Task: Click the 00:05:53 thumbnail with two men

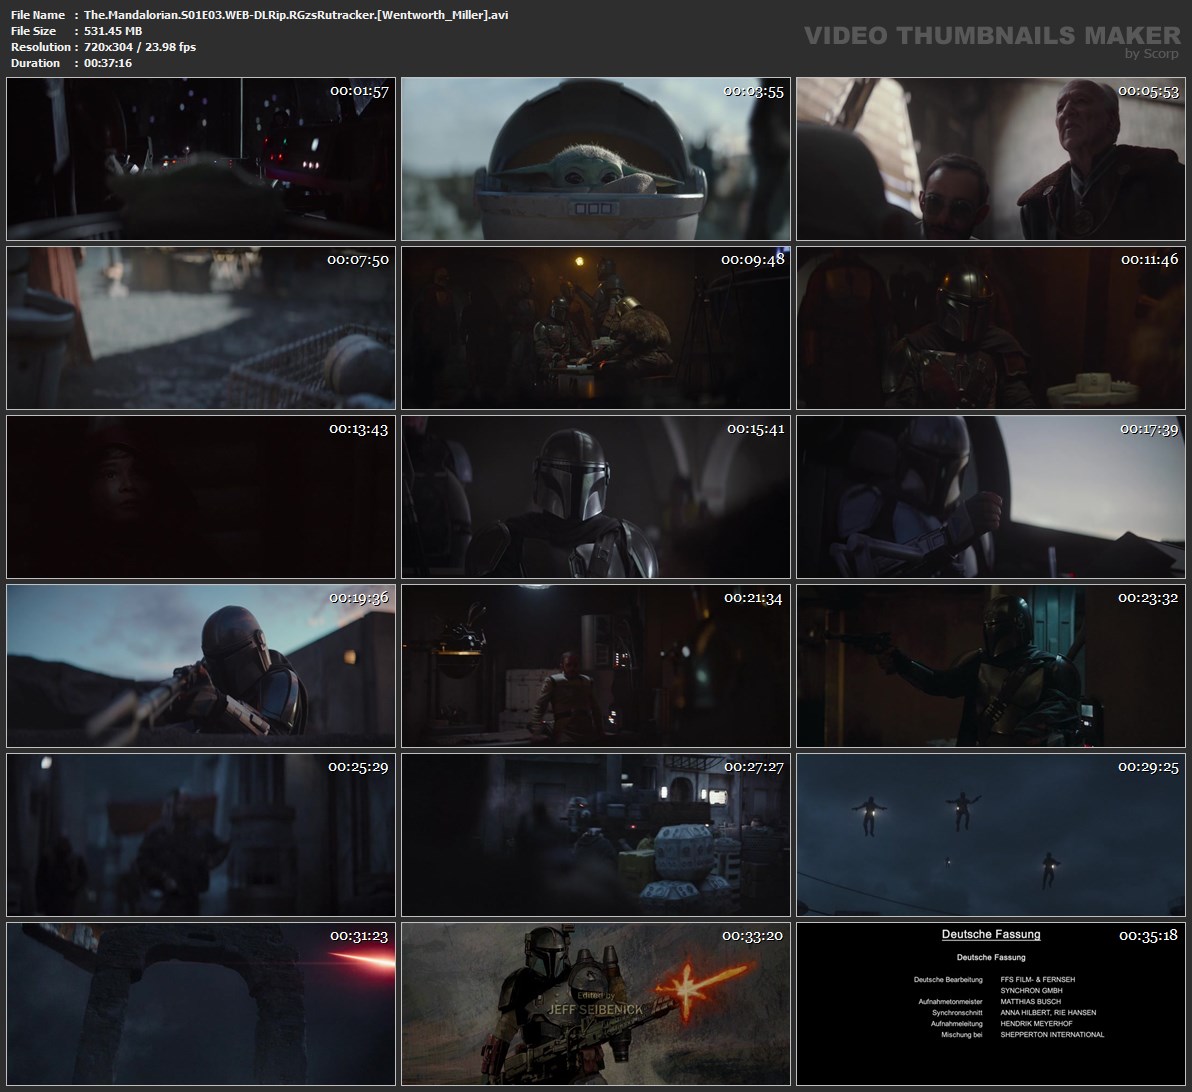Action: coord(991,159)
